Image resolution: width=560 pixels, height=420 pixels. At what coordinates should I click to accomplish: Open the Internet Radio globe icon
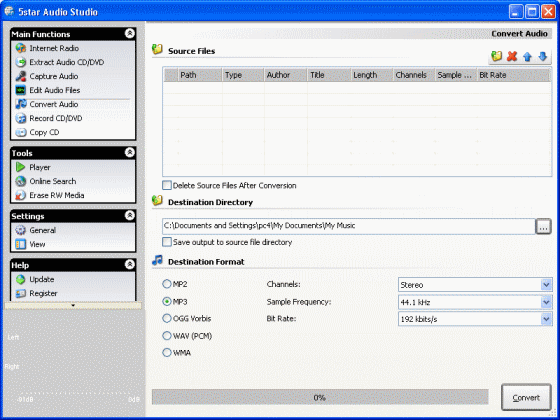[x=21, y=48]
